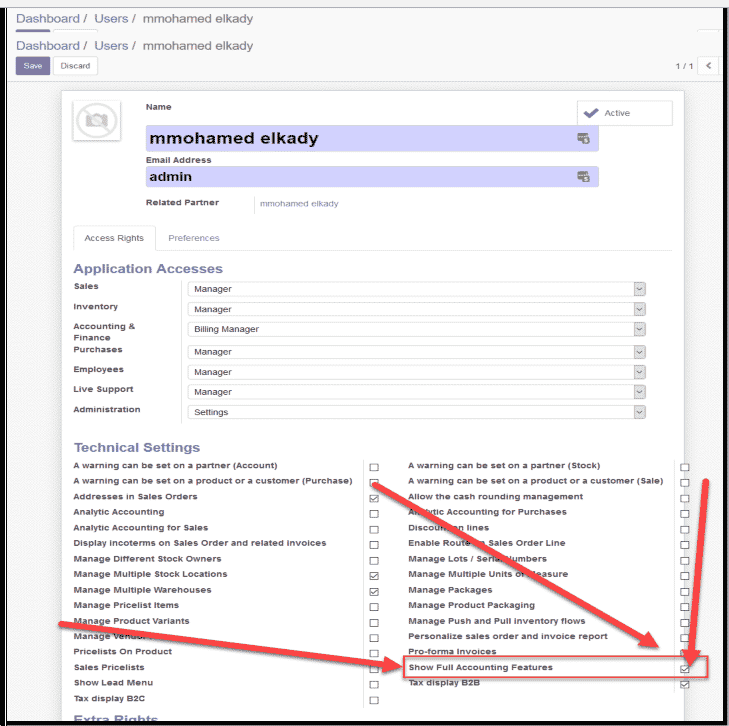Enable Manage Push and Pull inventory flows checkbox
Viewport: 729px width, 726px height.
coord(684,623)
